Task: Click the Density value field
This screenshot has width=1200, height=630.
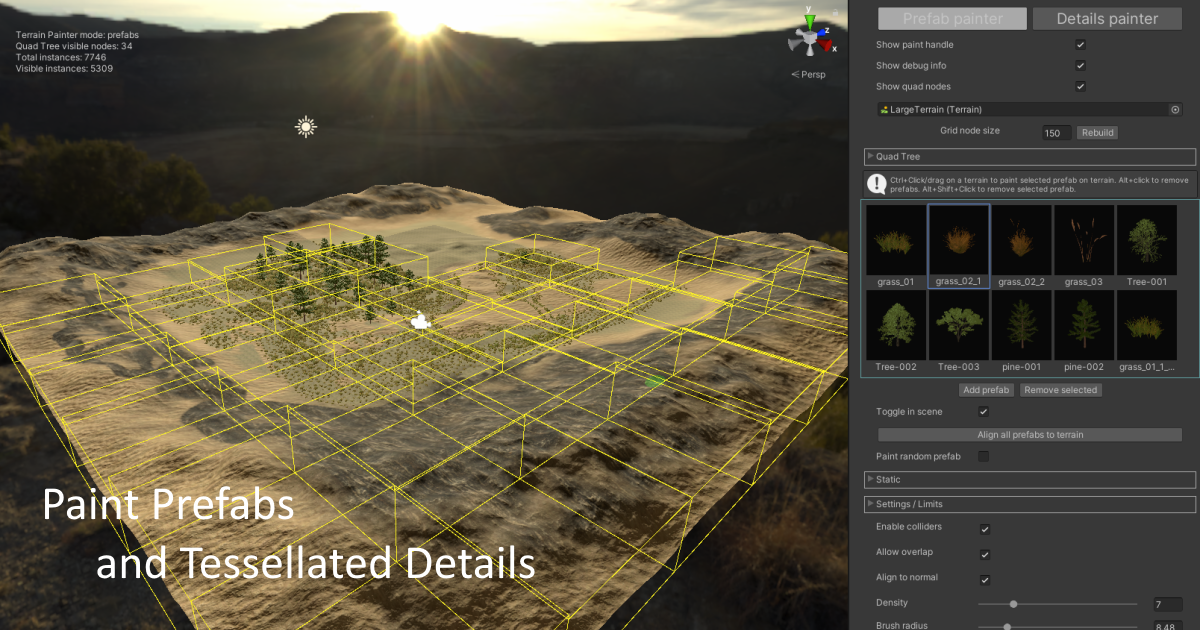Action: [x=1168, y=604]
